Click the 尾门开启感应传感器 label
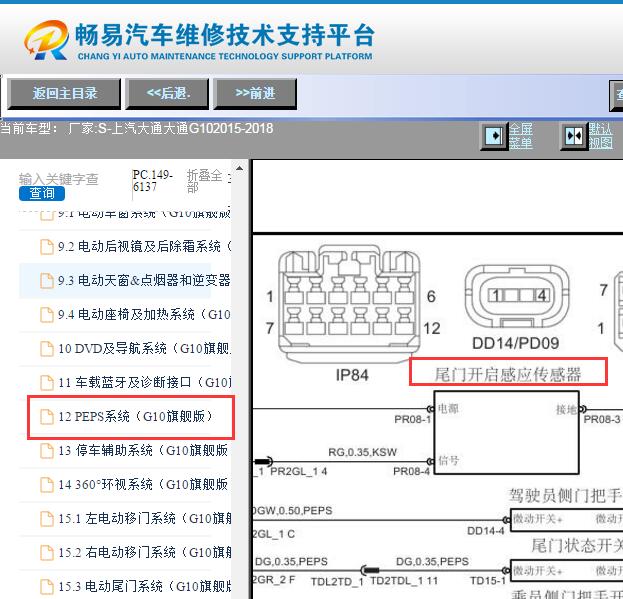Screen dimensions: 623x599 coord(508,374)
